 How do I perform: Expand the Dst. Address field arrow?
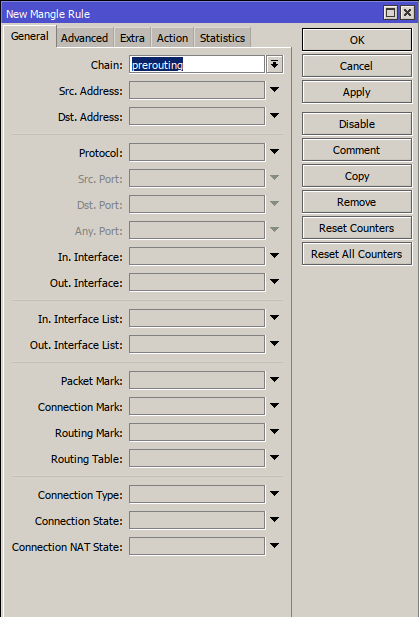coord(275,116)
